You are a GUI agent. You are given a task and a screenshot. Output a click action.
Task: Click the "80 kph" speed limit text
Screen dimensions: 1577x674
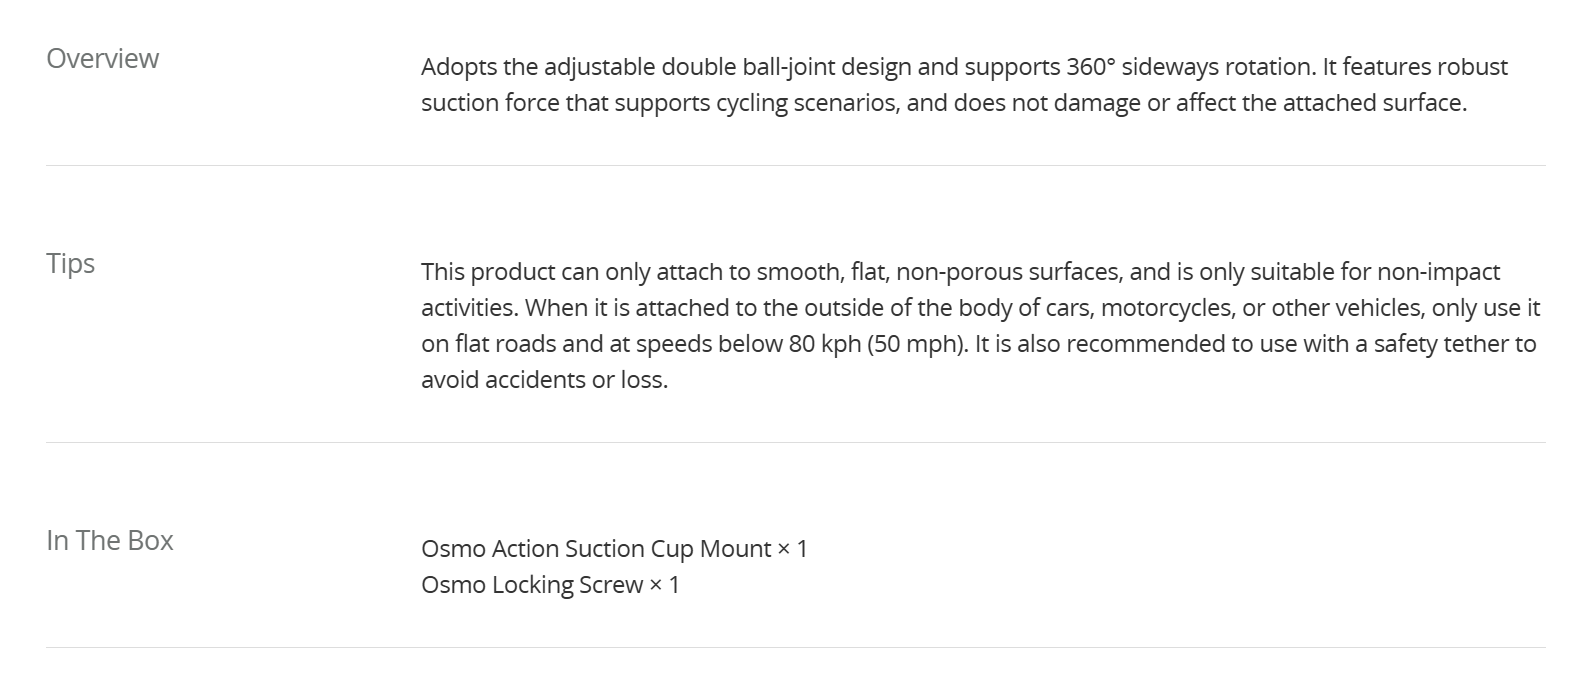point(825,344)
